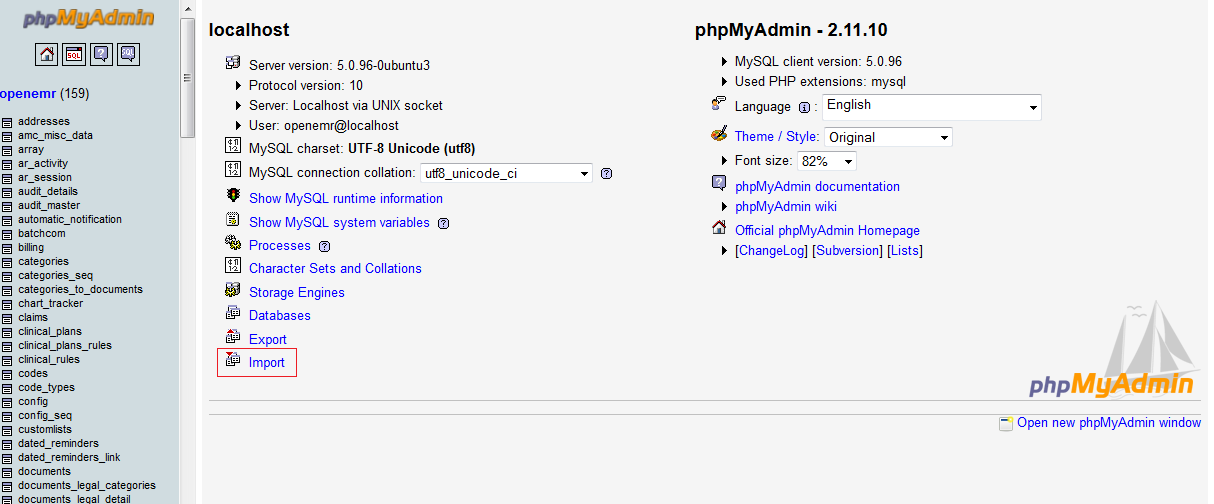
Task: Open the Processes link
Action: pos(280,245)
